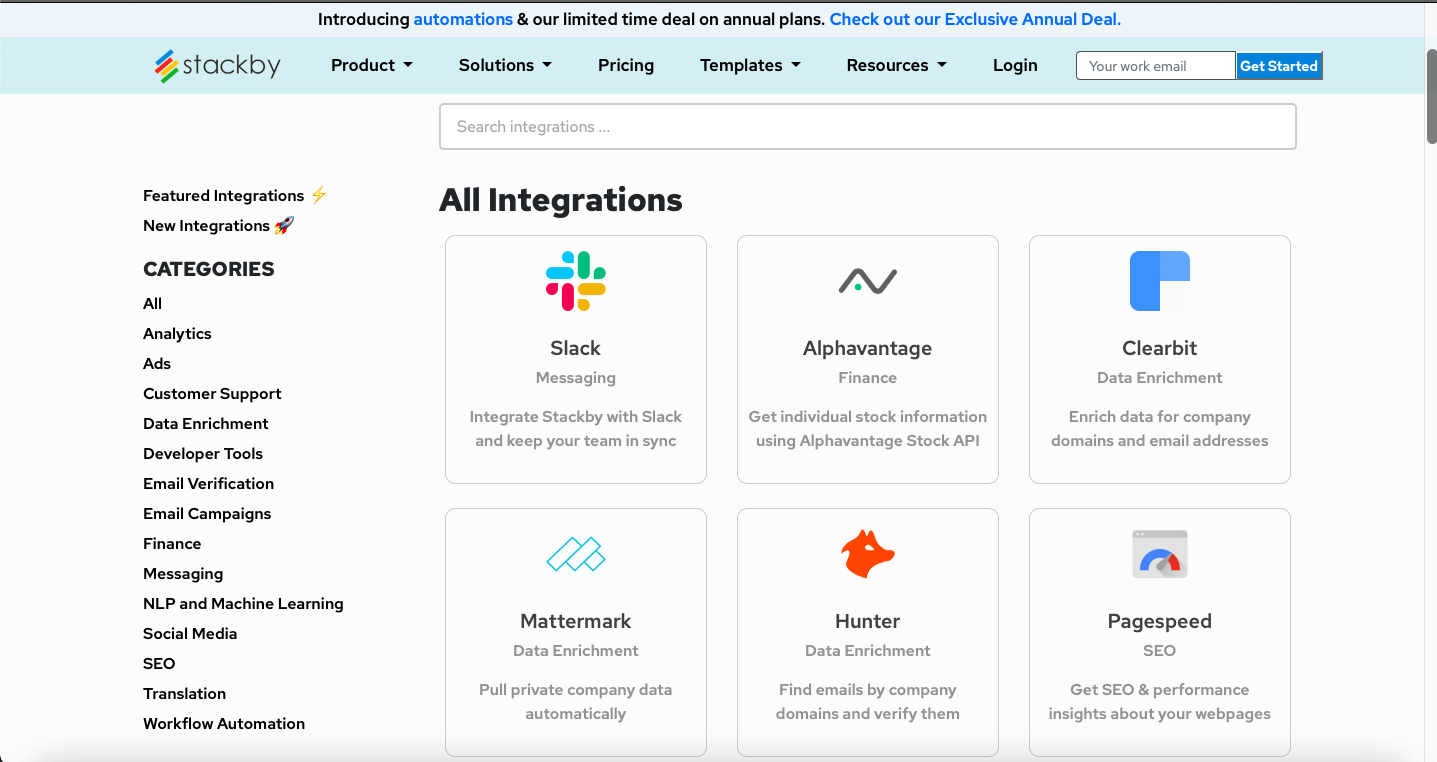This screenshot has height=762, width=1437.
Task: Focus the work email input field
Action: point(1156,66)
